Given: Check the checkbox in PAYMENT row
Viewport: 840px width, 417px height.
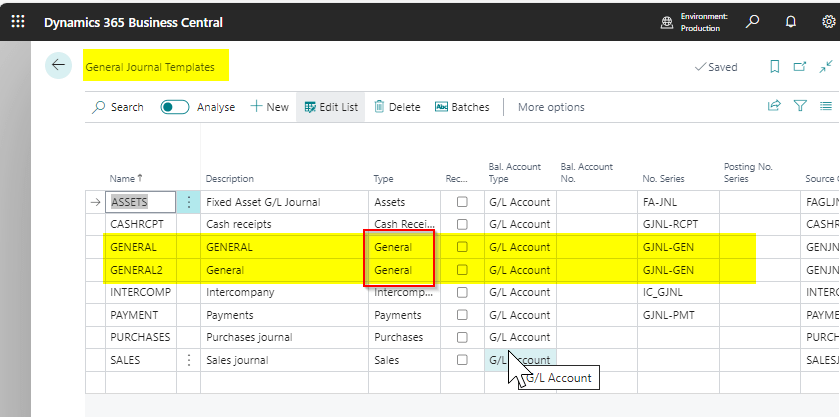Looking at the screenshot, I should [462, 314].
